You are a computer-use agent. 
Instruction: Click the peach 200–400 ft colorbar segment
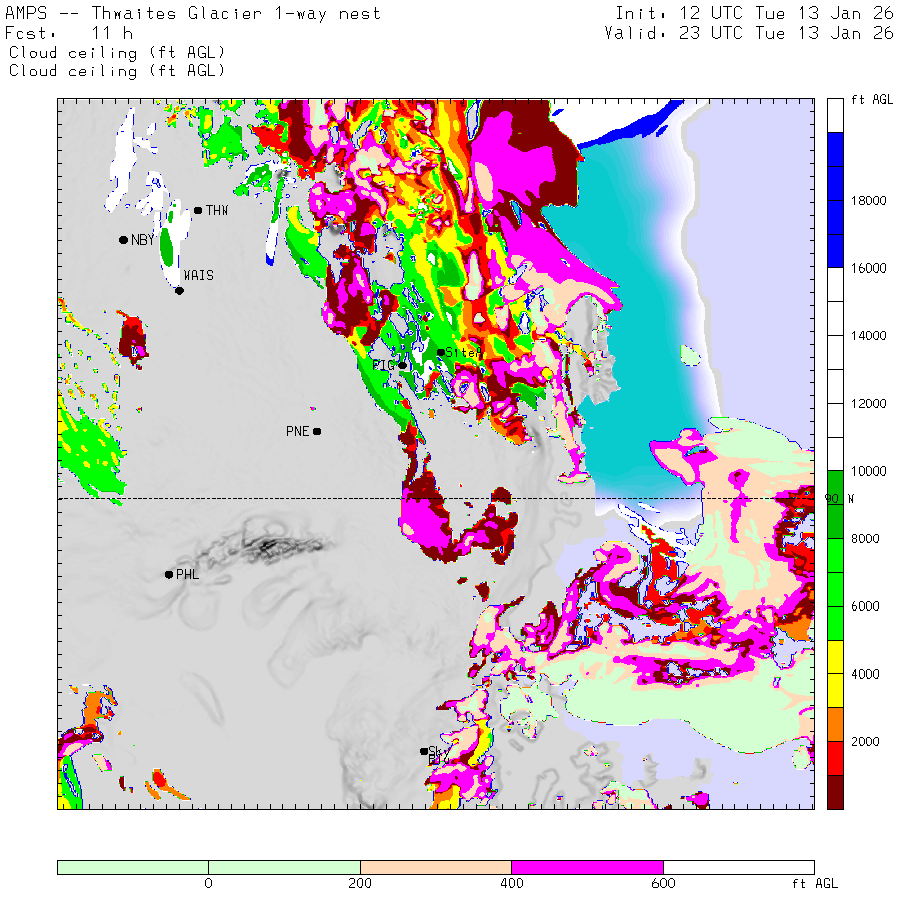point(435,867)
